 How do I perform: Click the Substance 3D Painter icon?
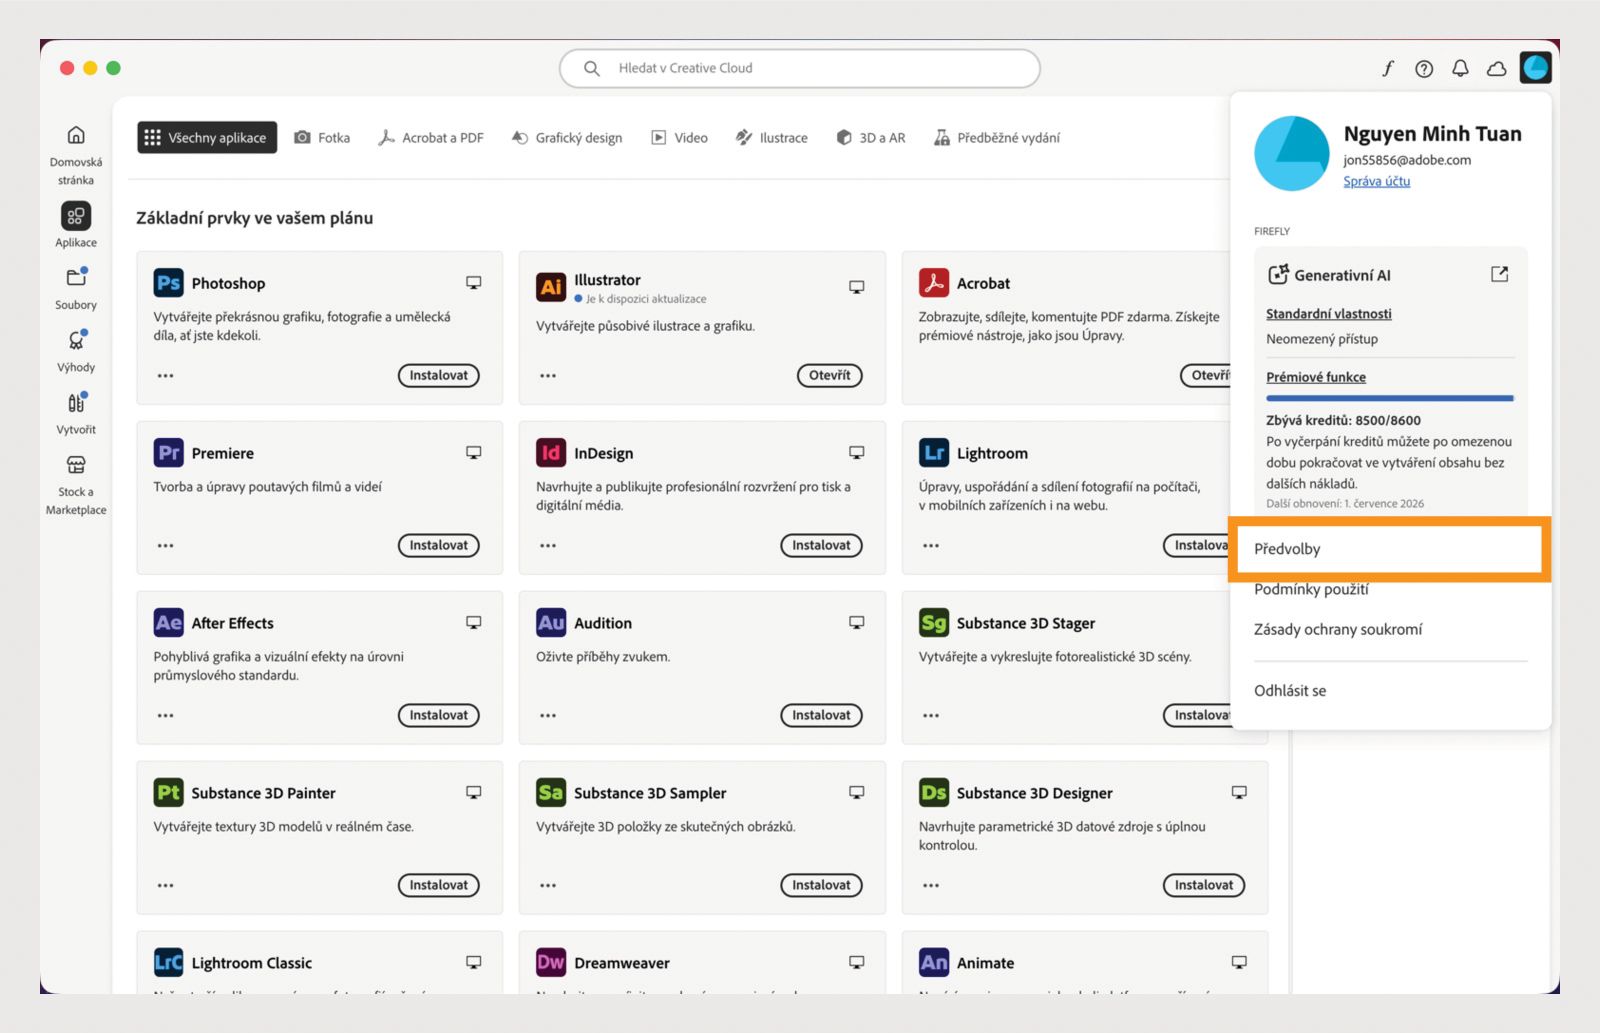pyautogui.click(x=168, y=793)
